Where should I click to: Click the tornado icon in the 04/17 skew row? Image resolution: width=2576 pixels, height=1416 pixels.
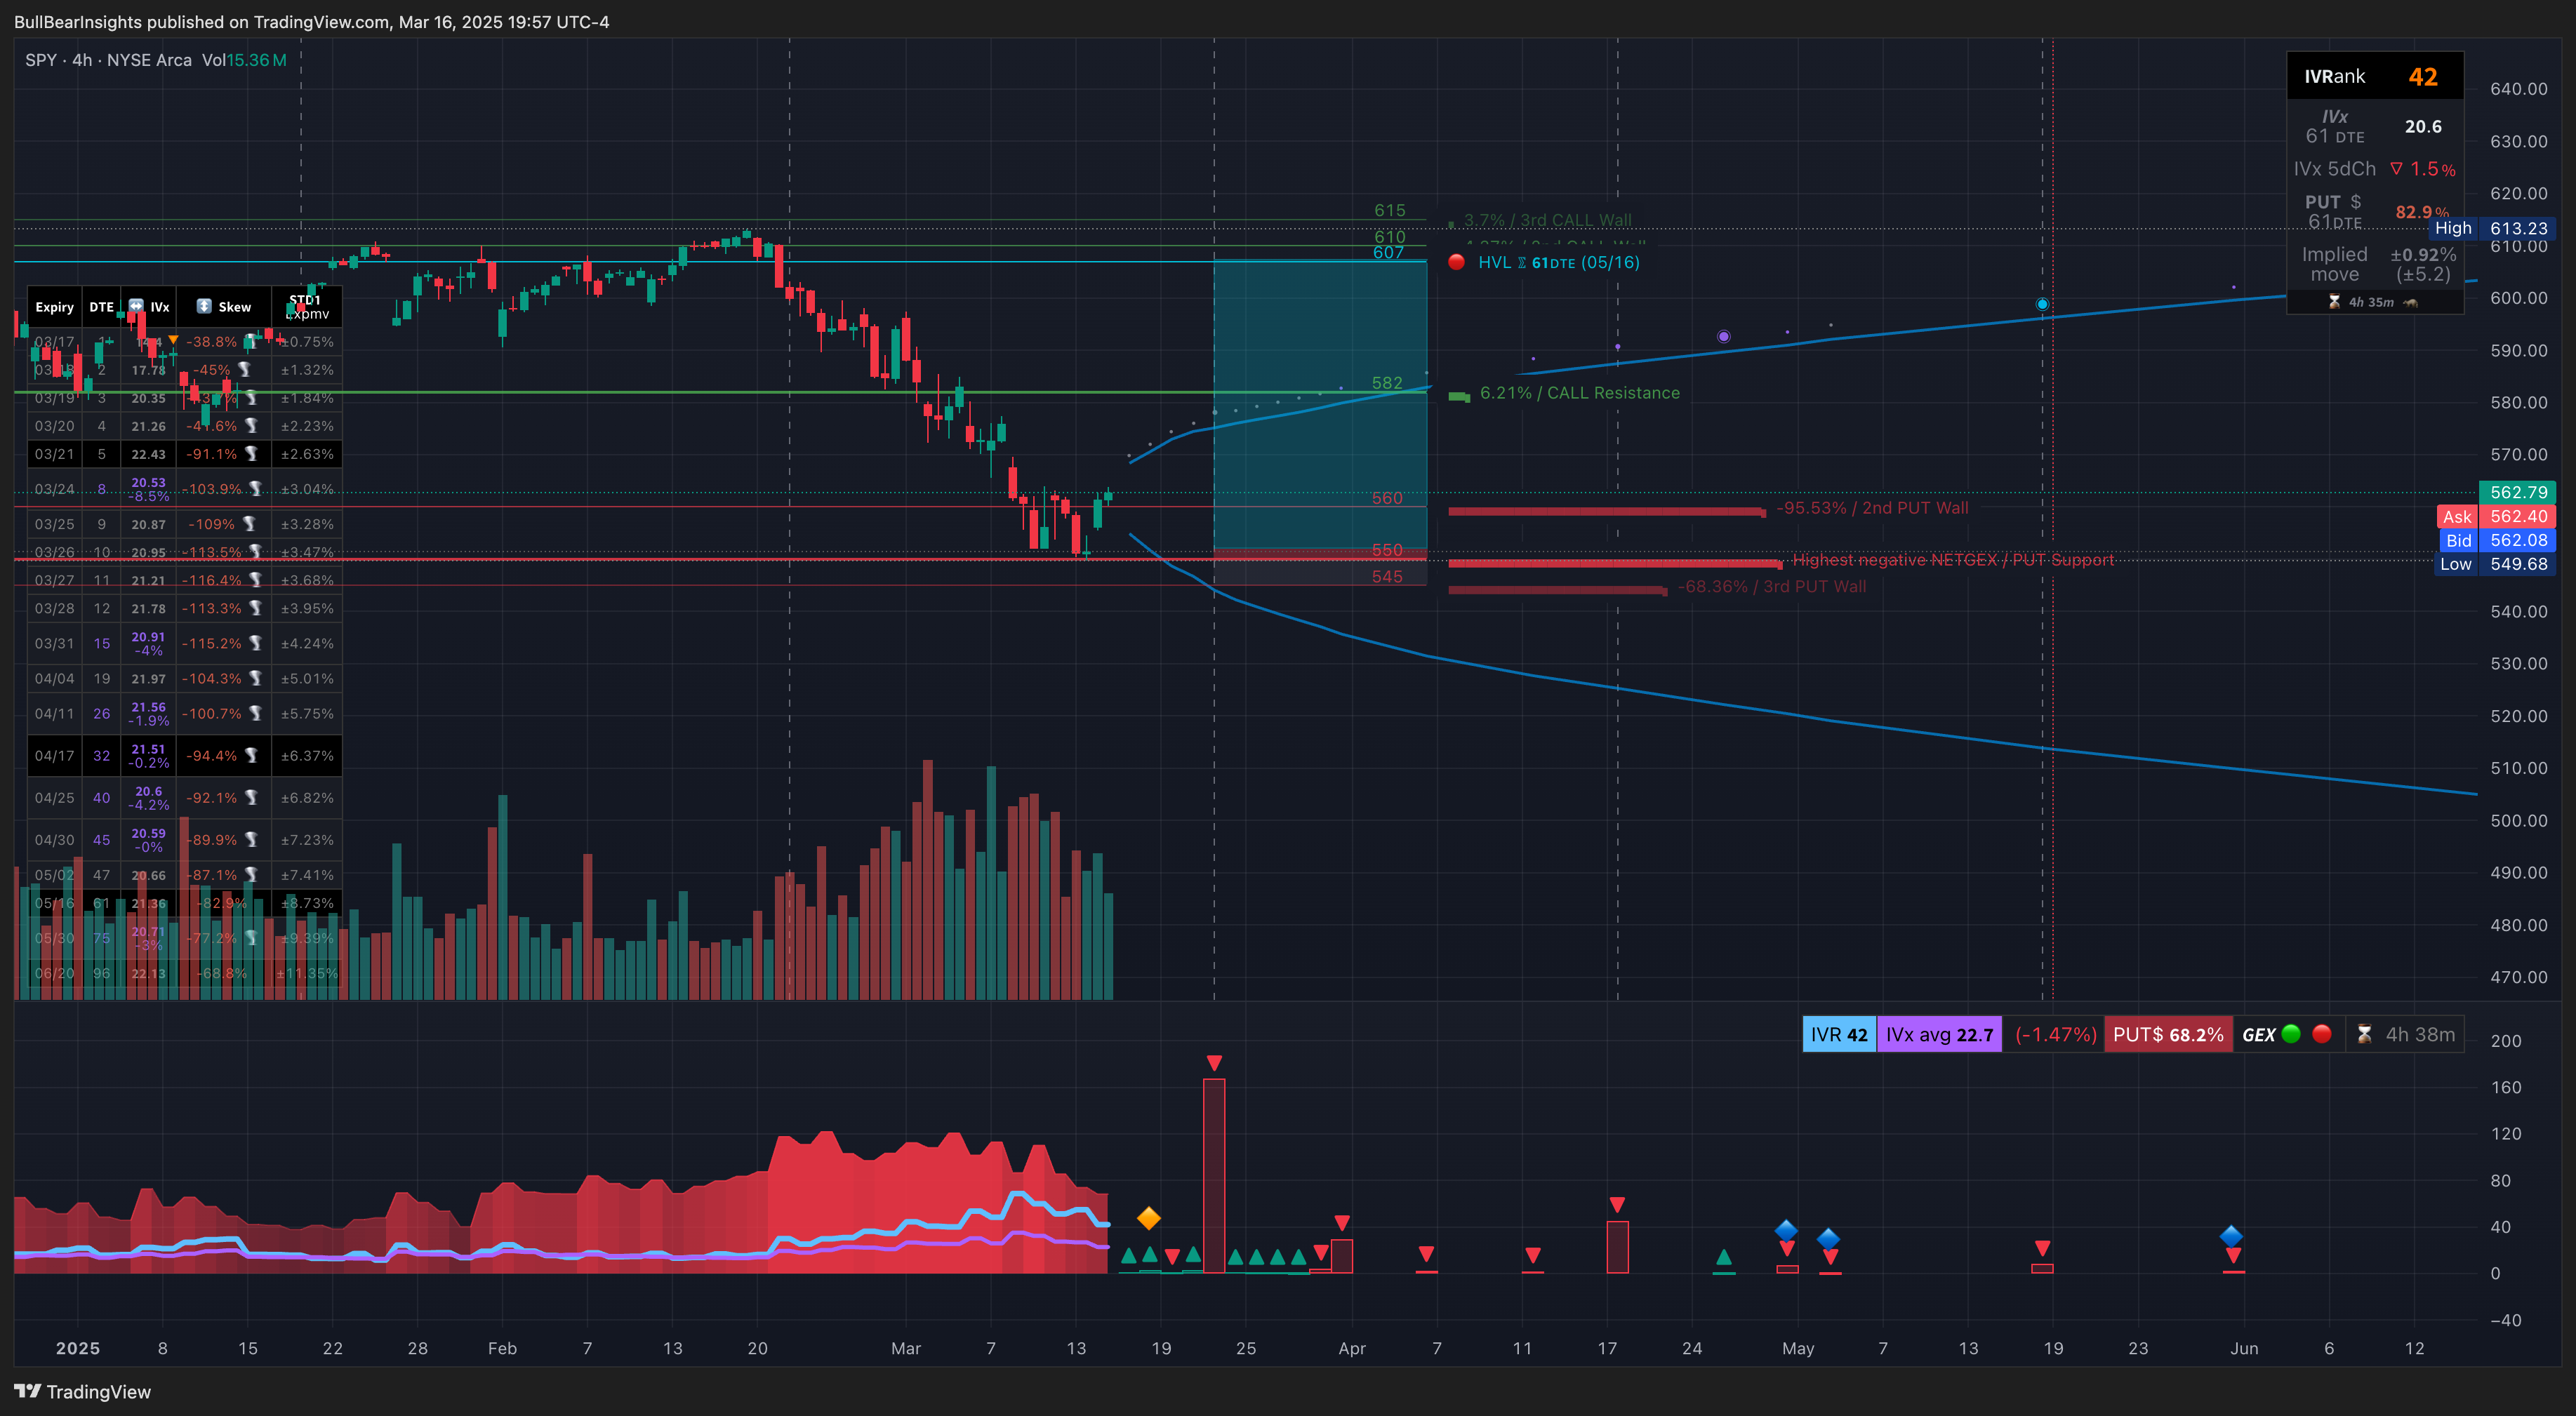tap(252, 756)
